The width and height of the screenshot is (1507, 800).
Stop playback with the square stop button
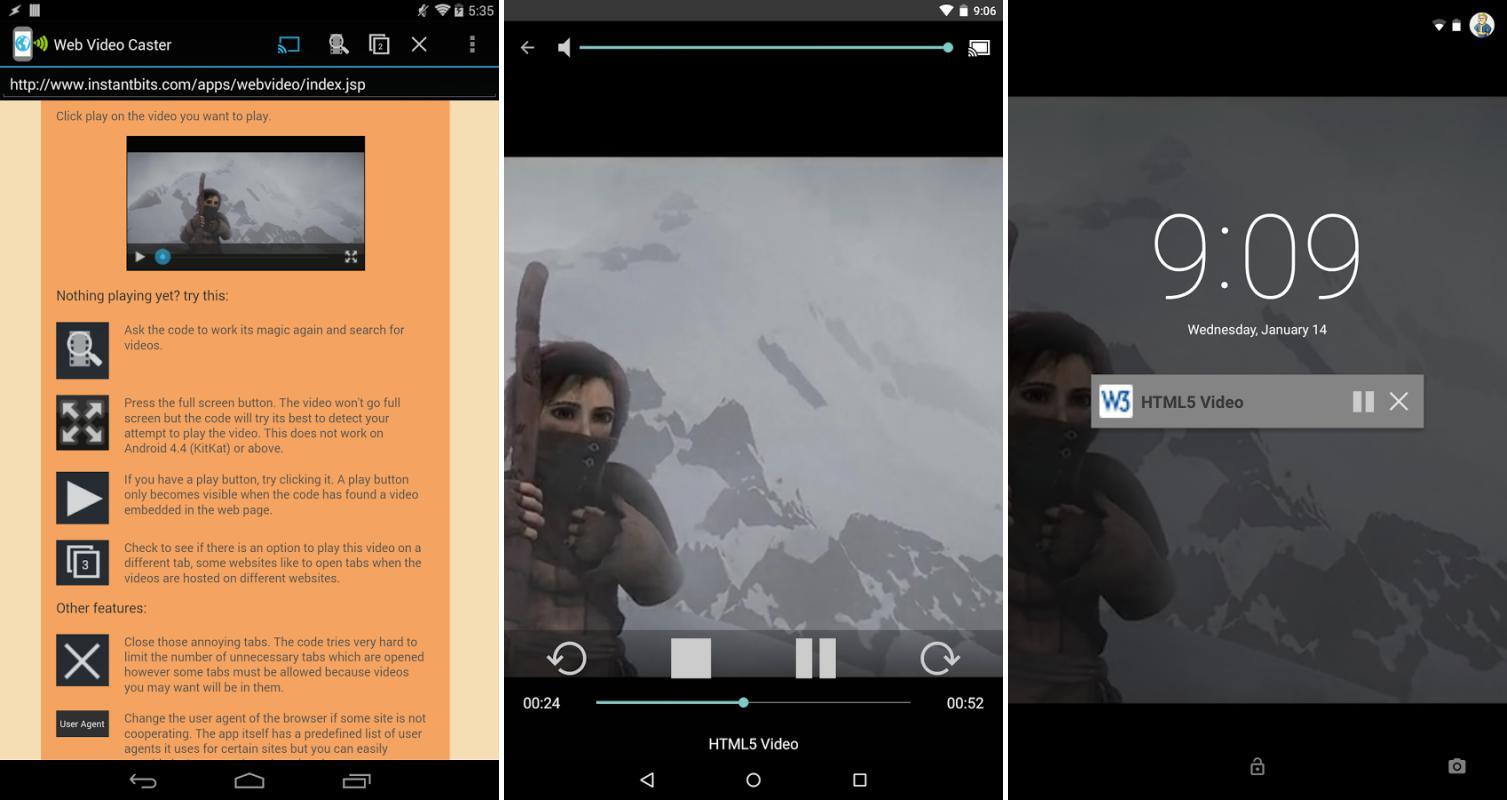click(x=691, y=658)
